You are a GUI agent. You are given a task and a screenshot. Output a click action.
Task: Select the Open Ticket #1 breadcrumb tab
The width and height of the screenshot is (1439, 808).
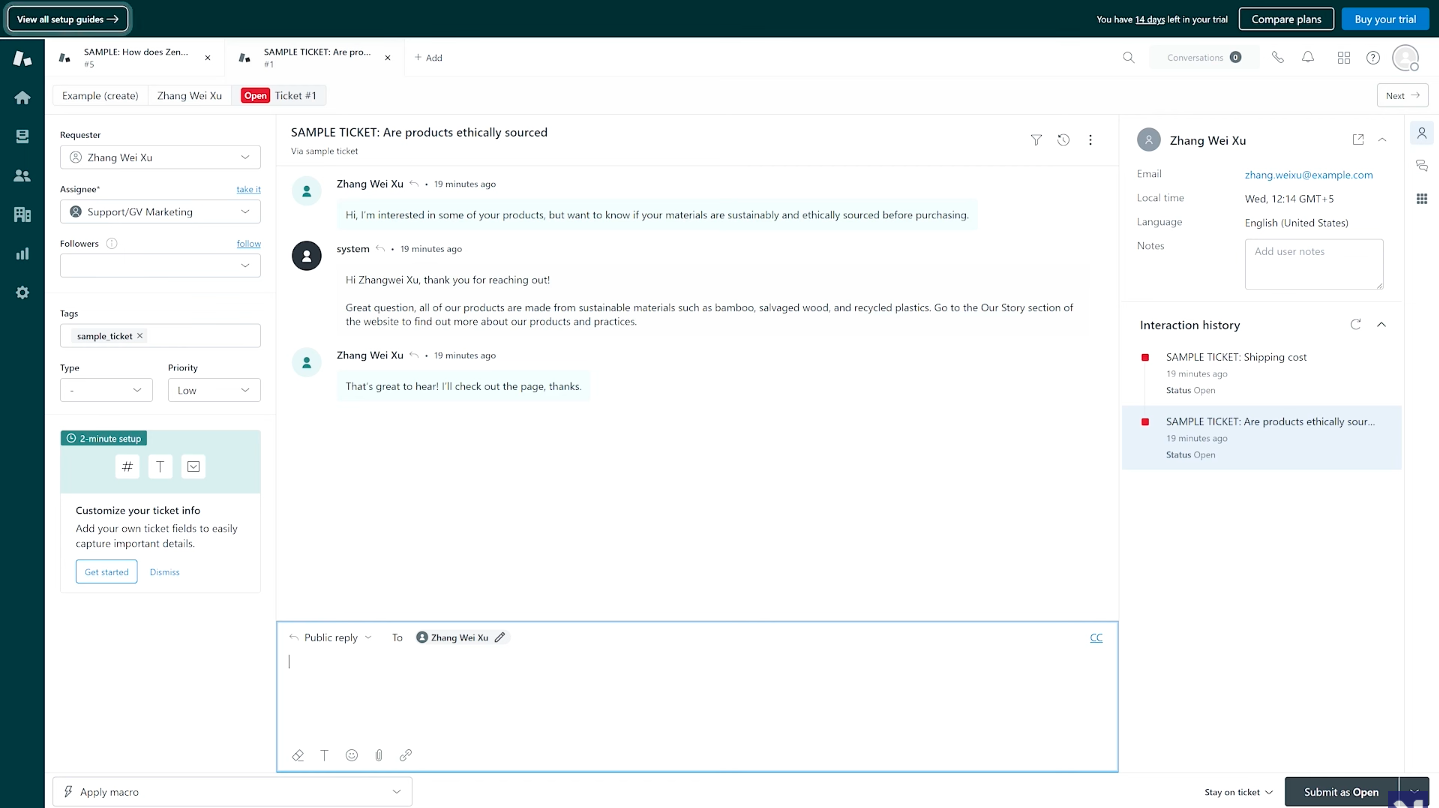(x=279, y=96)
